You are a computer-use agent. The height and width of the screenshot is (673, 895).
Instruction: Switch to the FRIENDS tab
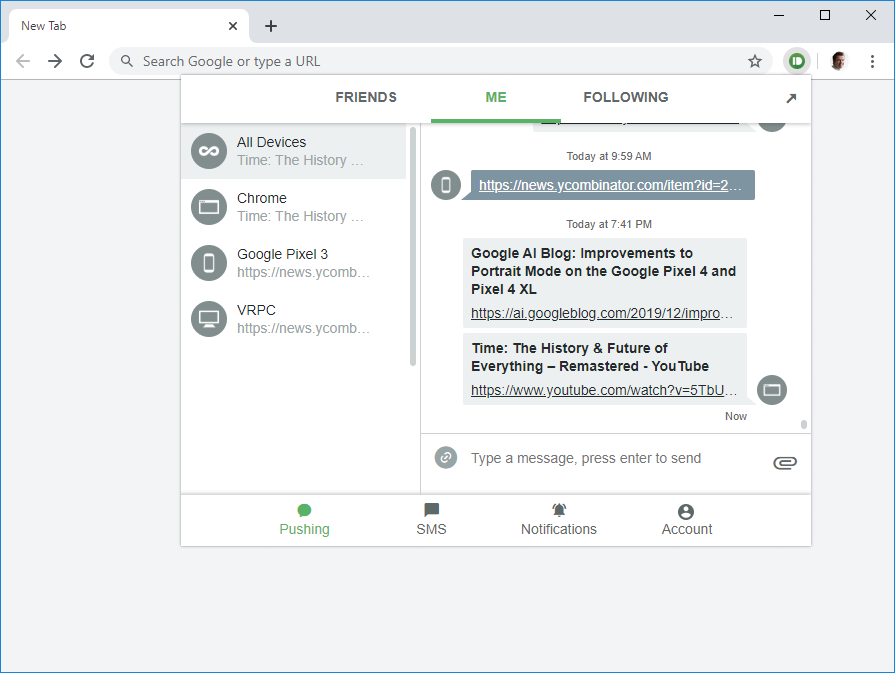pyautogui.click(x=366, y=97)
